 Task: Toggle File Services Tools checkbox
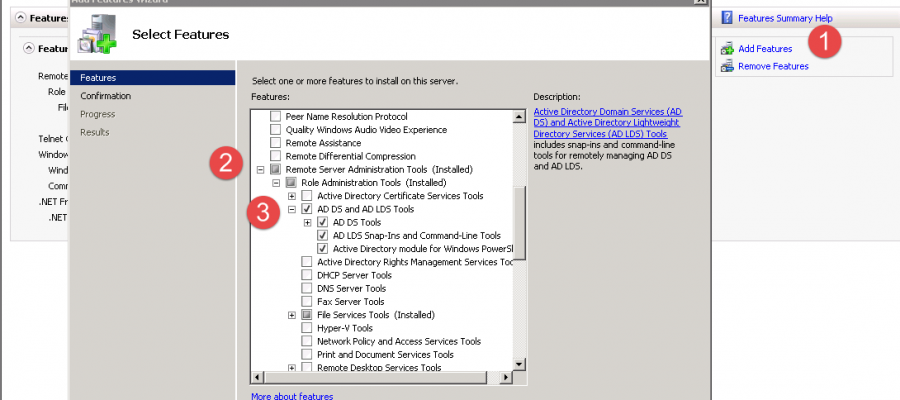307,314
